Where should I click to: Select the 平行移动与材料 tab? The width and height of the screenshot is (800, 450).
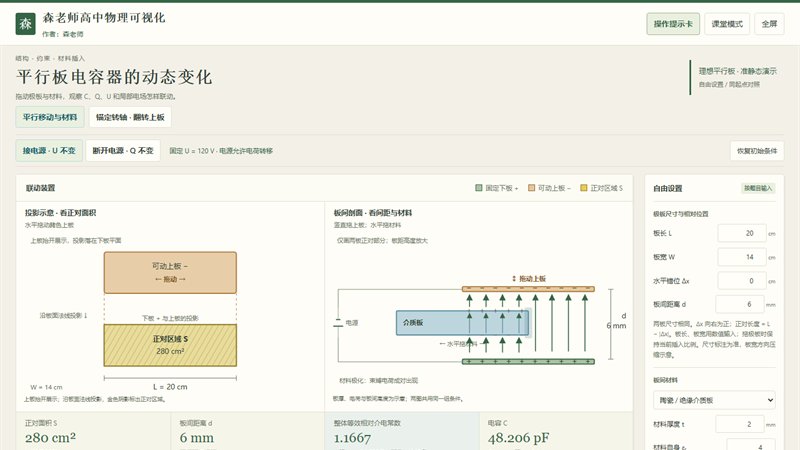pyautogui.click(x=50, y=117)
